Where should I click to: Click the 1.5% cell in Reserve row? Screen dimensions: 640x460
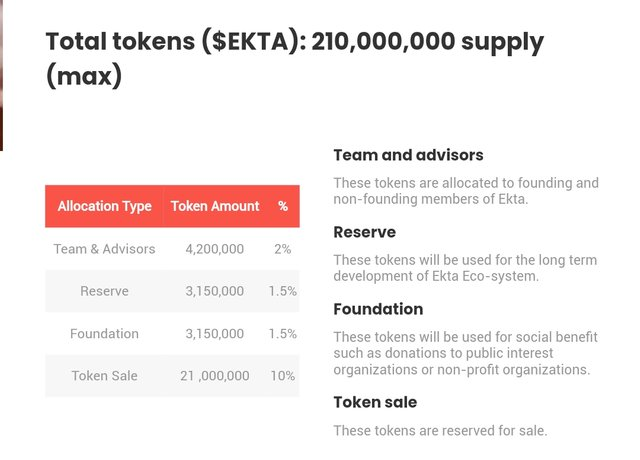[282, 291]
